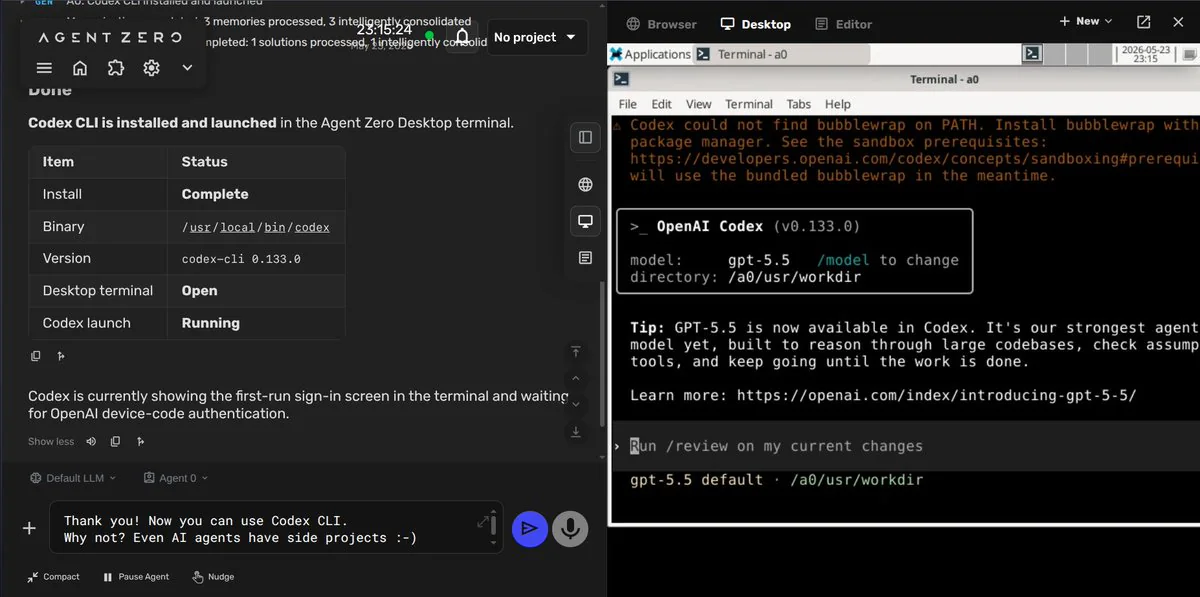Click the 2026-05-23 clock in panel
1200x597 pixels.
point(1146,54)
